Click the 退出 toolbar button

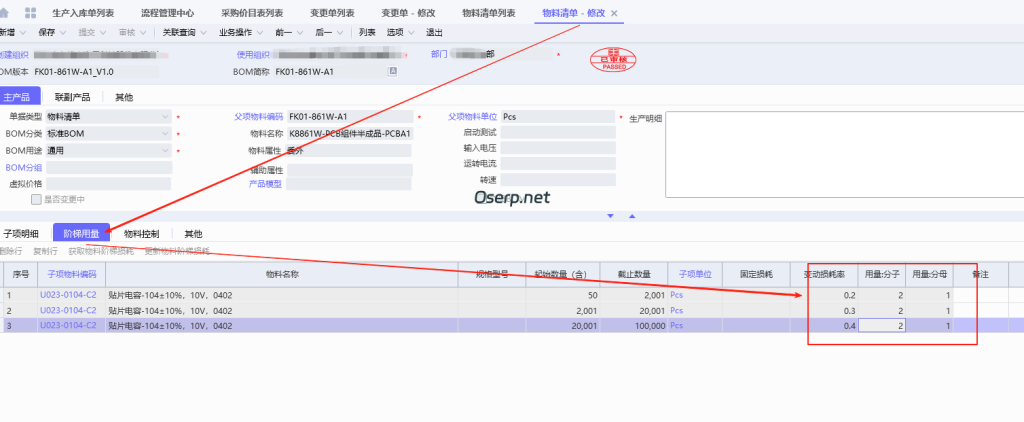(434, 33)
